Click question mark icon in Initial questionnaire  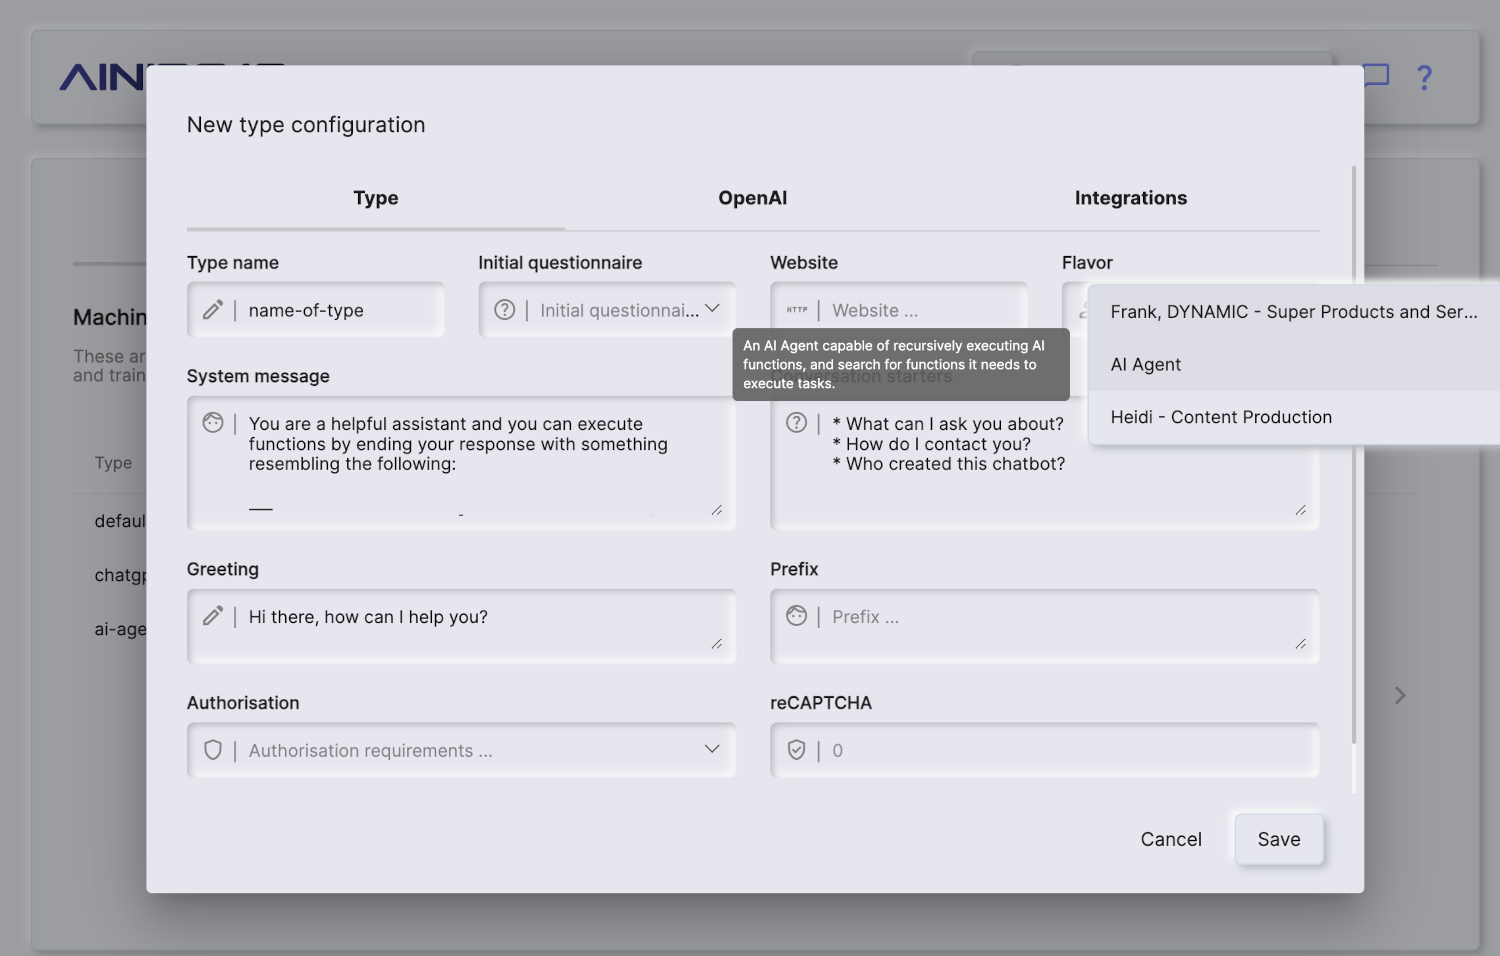[505, 310]
